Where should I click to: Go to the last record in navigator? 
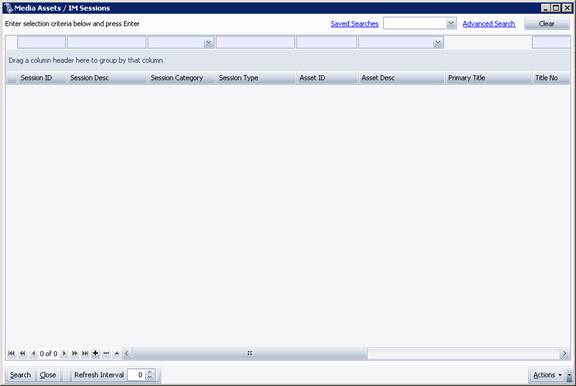[85, 353]
